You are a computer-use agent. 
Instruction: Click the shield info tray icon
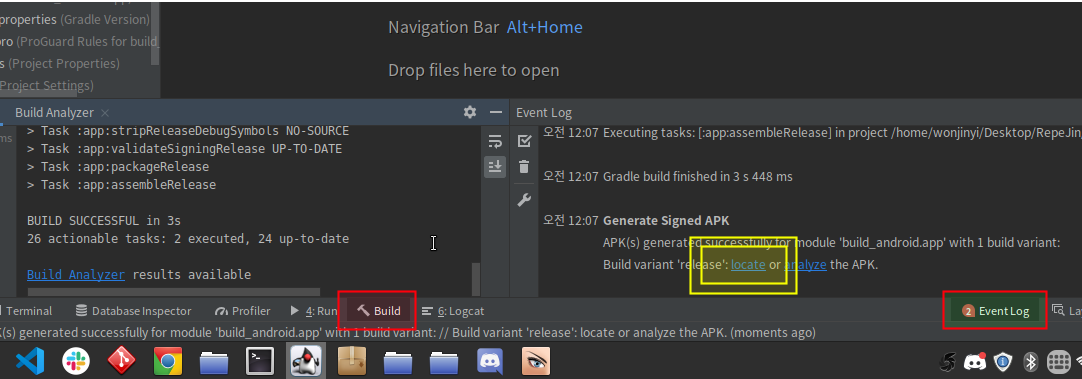1003,361
